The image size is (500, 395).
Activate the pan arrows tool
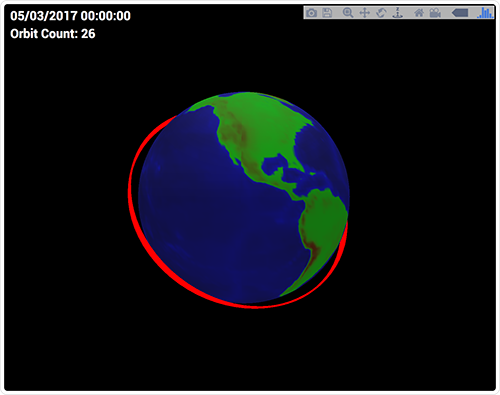[365, 13]
